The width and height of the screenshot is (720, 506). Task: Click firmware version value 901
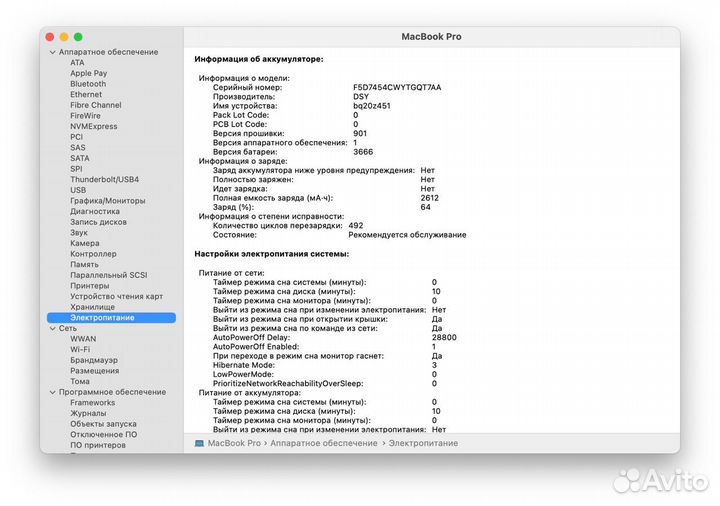tap(360, 134)
